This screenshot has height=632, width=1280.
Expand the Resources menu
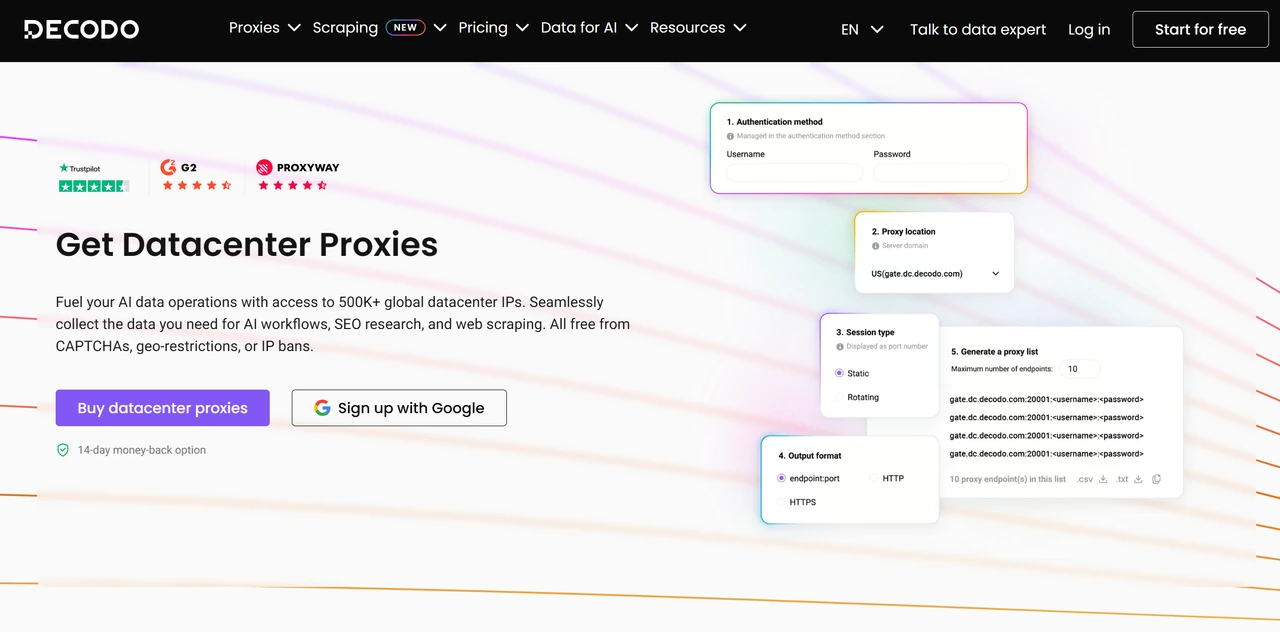tap(698, 28)
